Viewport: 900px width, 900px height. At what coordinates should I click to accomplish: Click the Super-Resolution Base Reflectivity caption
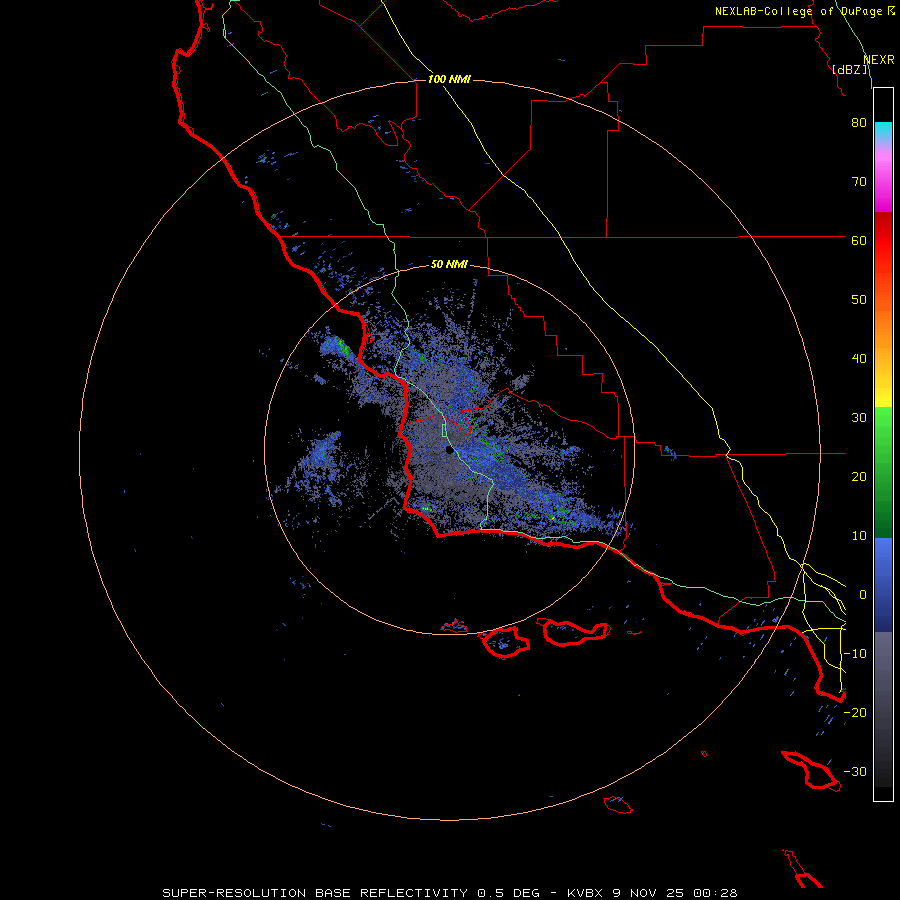coord(450,893)
